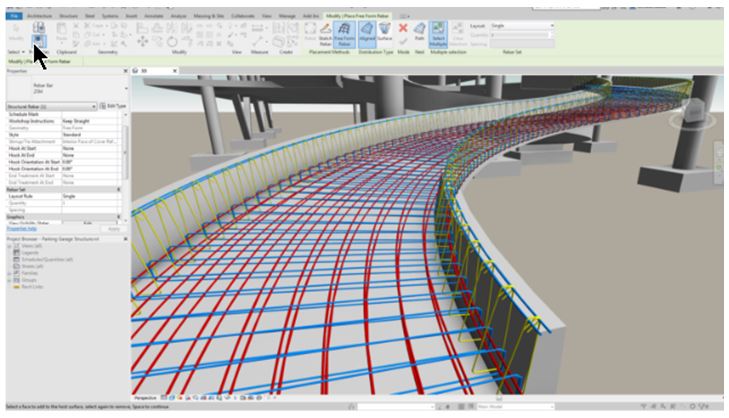
Task: Open the Layout dropdown set to Single
Action: click(522, 26)
